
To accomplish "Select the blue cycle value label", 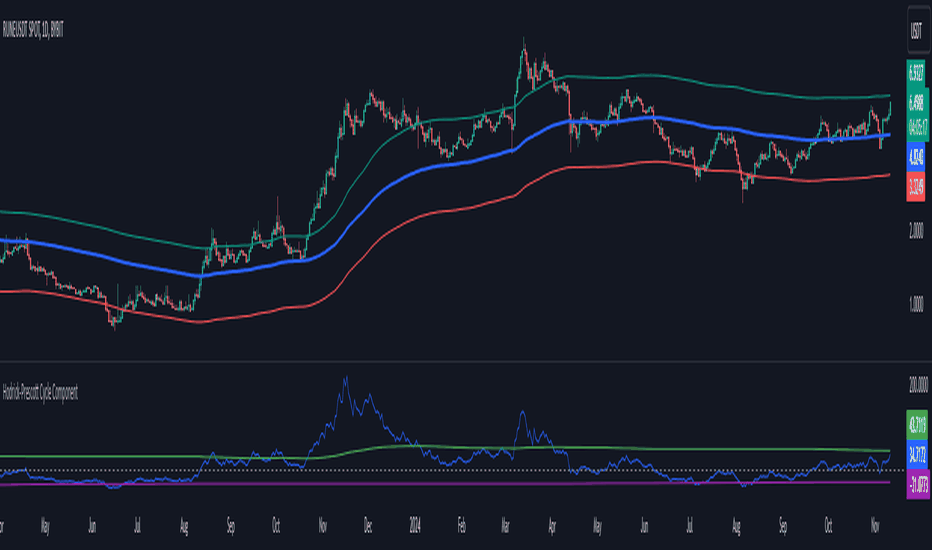I will click(x=917, y=455).
